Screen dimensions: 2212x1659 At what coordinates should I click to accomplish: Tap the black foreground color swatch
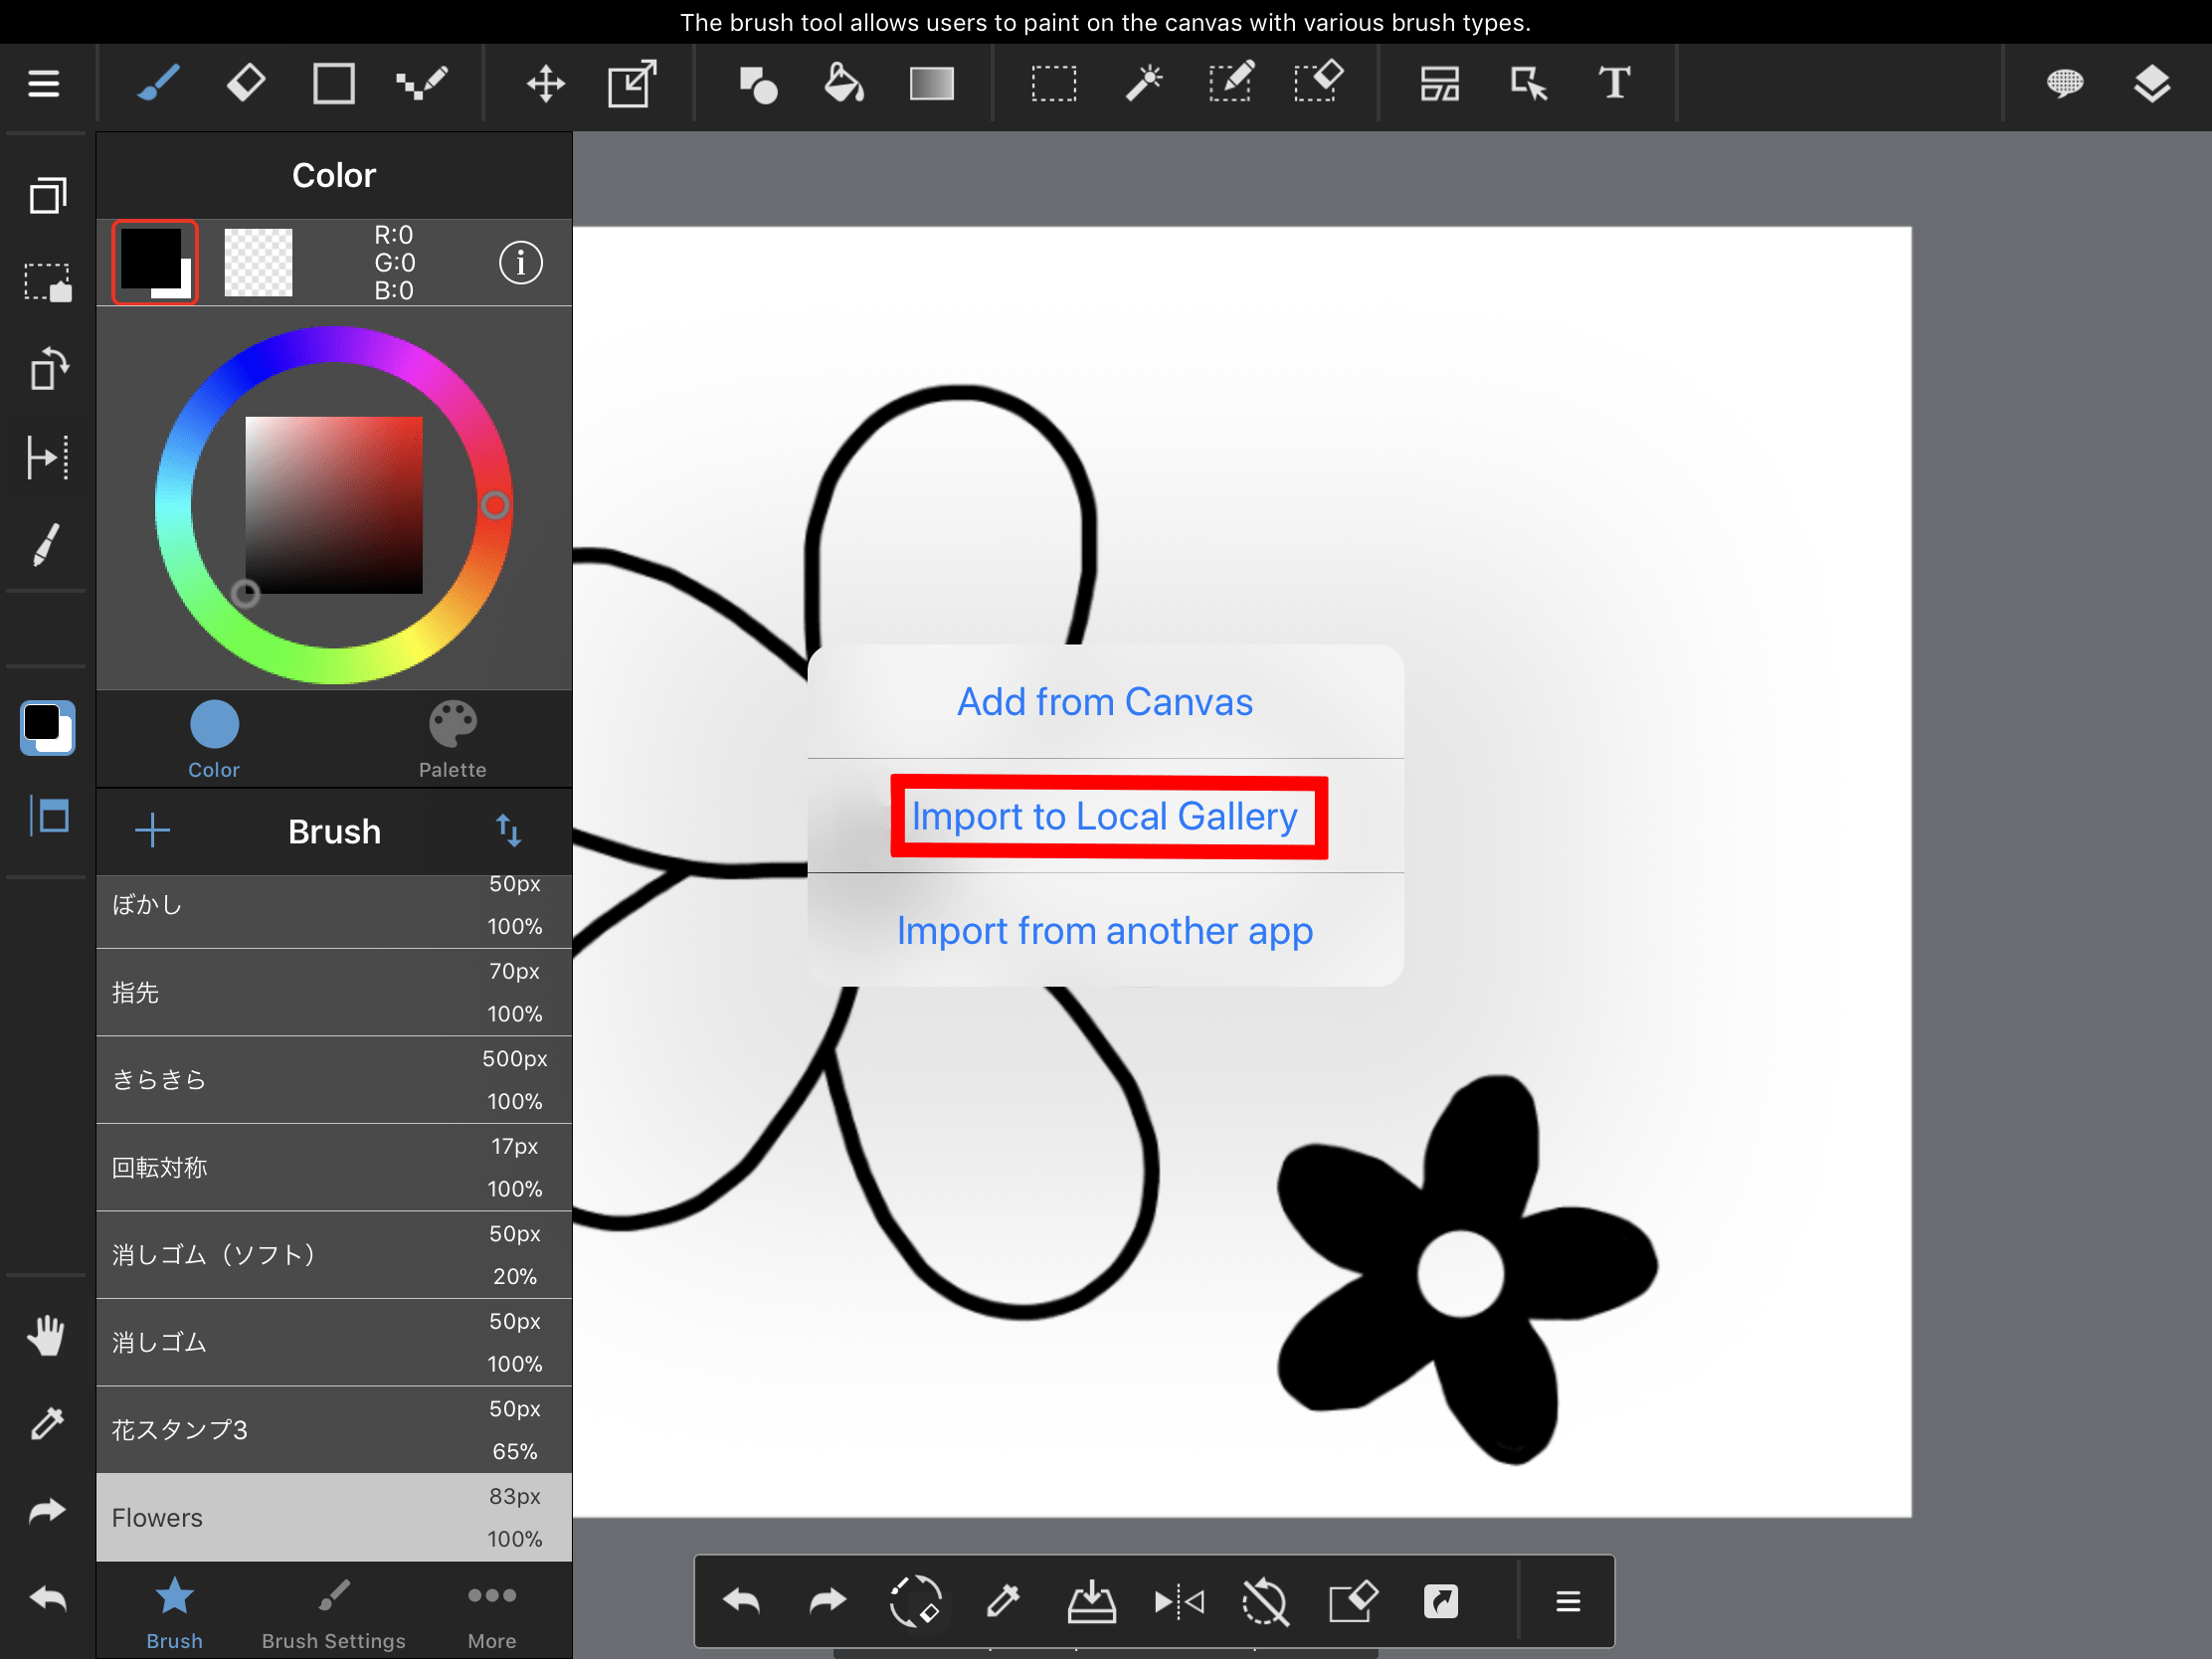tap(152, 260)
